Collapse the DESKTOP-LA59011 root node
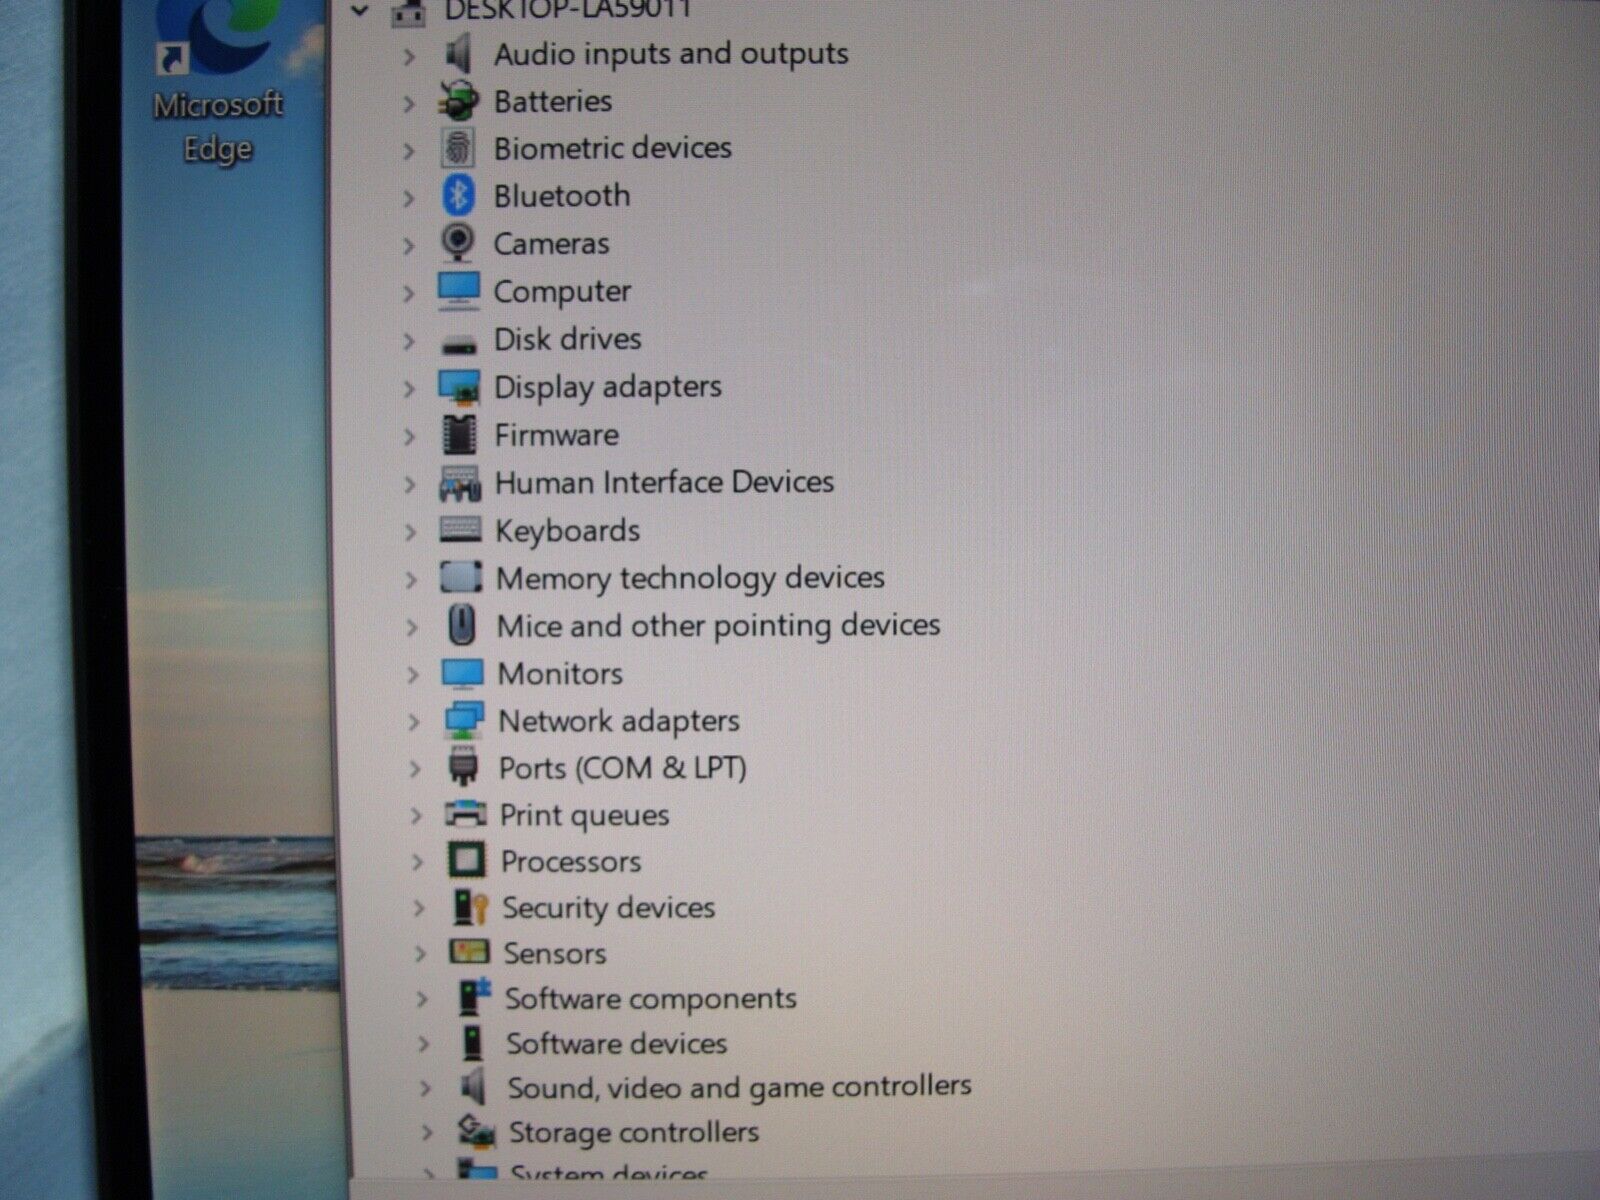This screenshot has width=1600, height=1200. 359,11
